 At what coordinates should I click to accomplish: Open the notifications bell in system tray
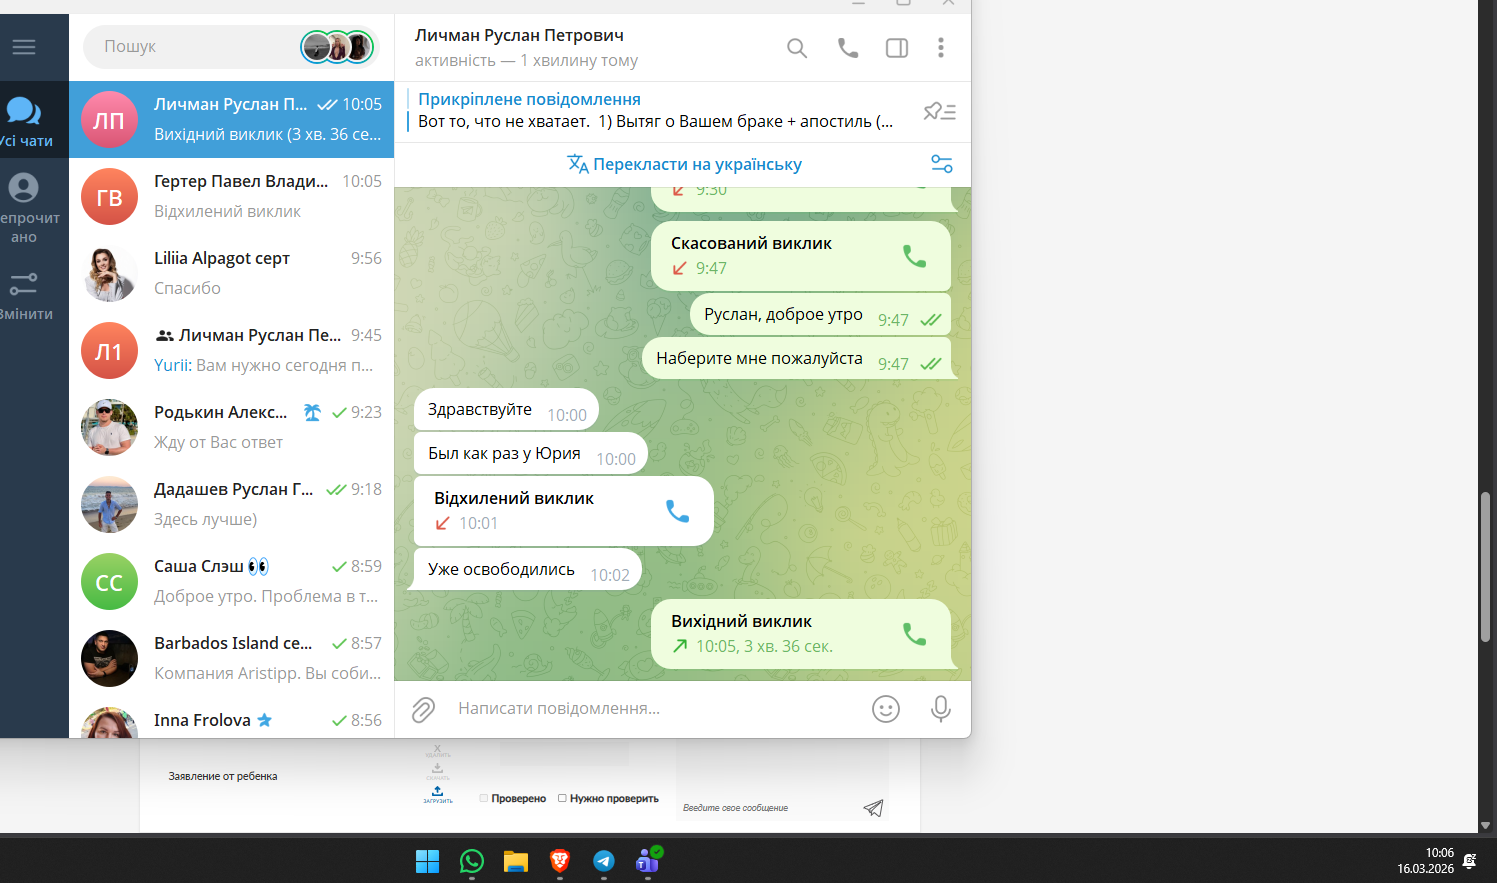(1470, 861)
